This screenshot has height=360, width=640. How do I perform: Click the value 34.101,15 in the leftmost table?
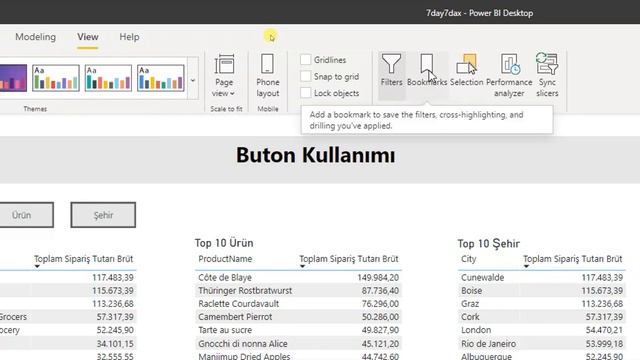coord(115,344)
